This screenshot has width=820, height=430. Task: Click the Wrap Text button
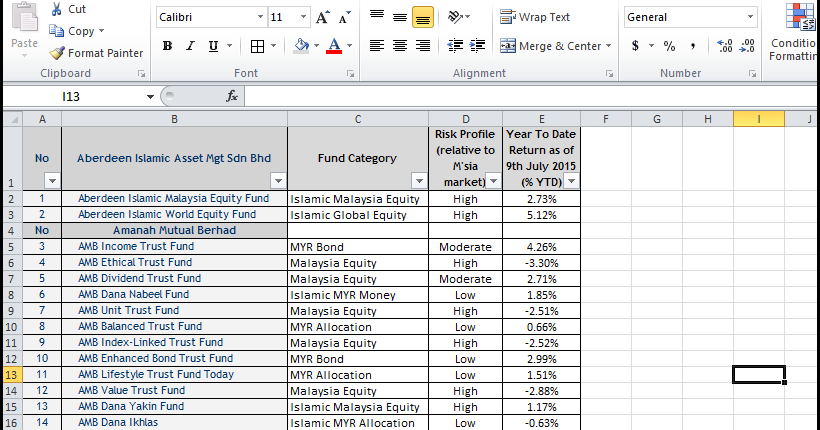(534, 17)
